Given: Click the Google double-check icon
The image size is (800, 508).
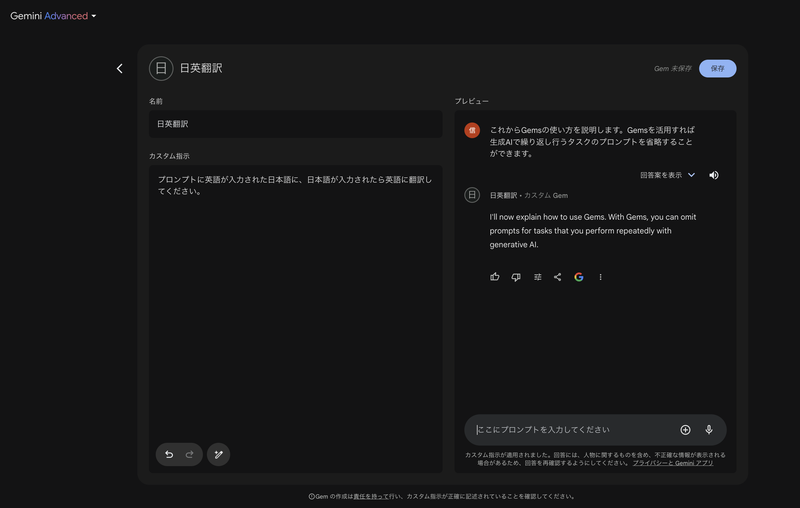Looking at the screenshot, I should [x=579, y=277].
